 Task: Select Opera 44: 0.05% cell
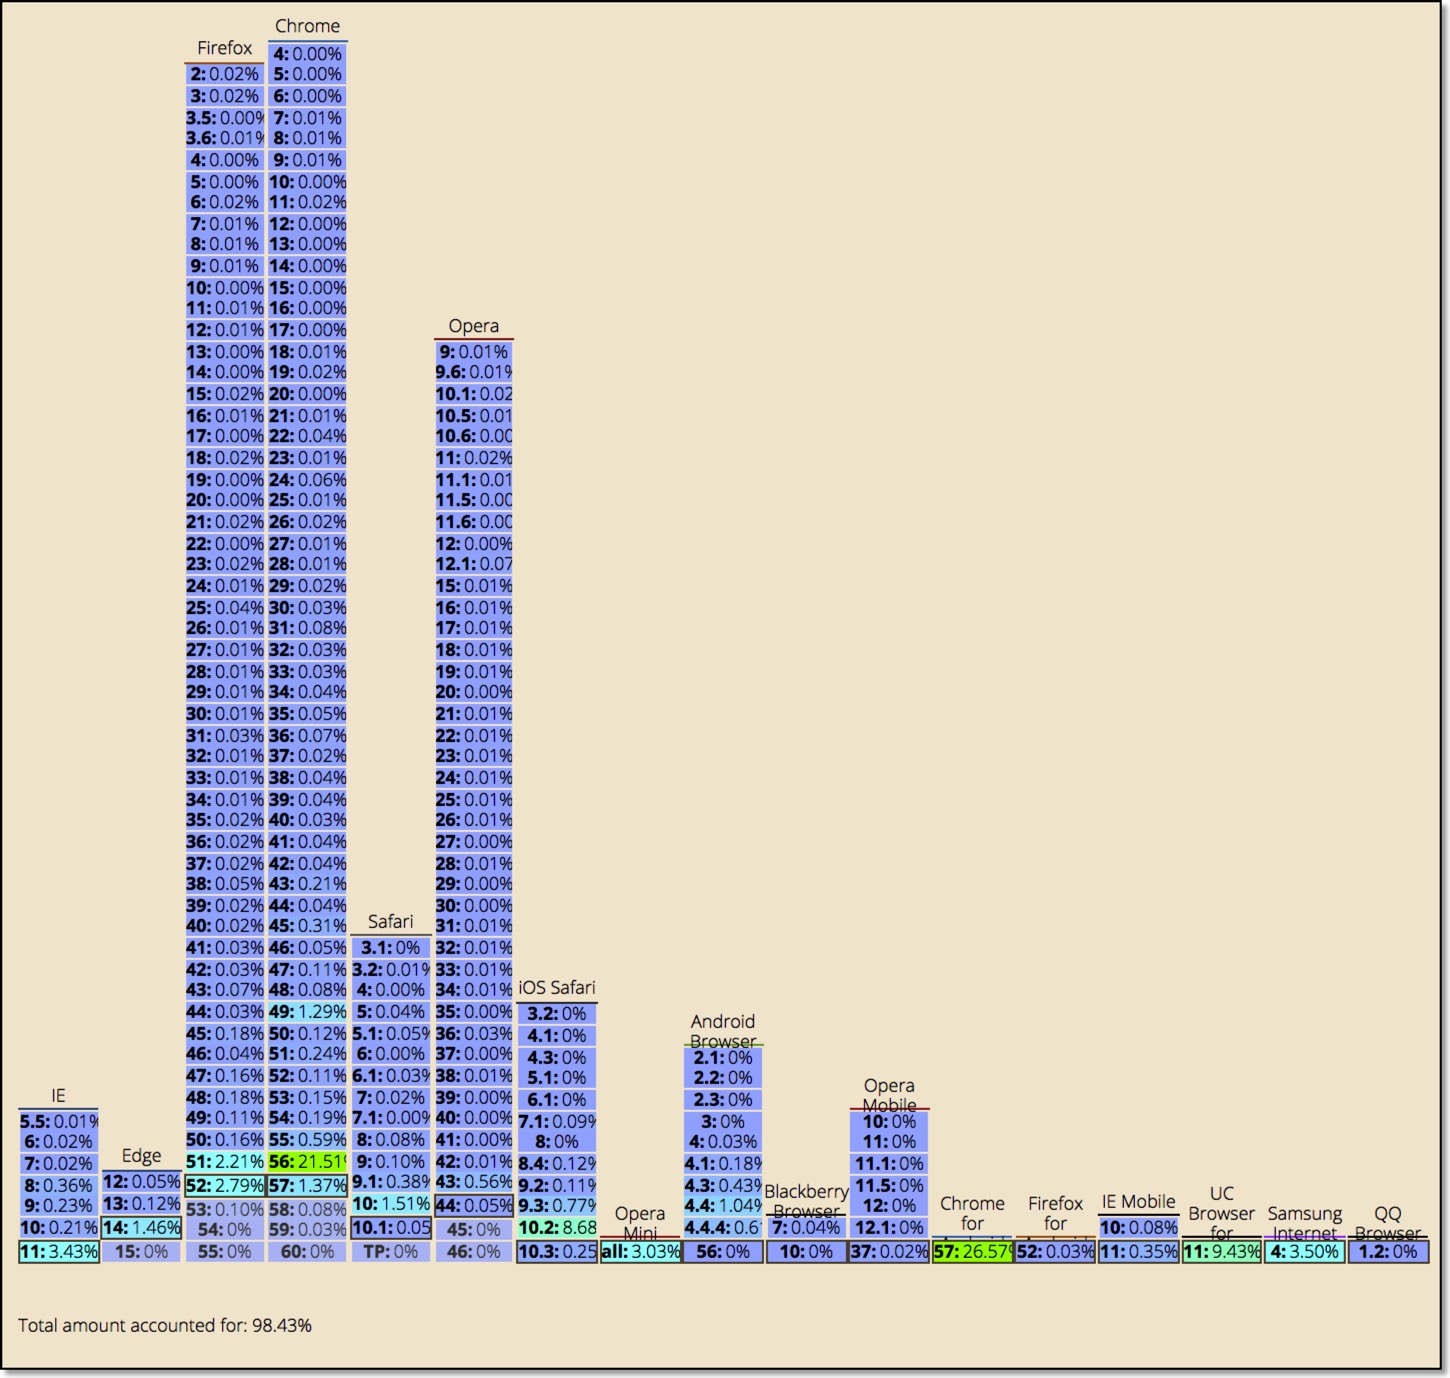click(x=474, y=1204)
